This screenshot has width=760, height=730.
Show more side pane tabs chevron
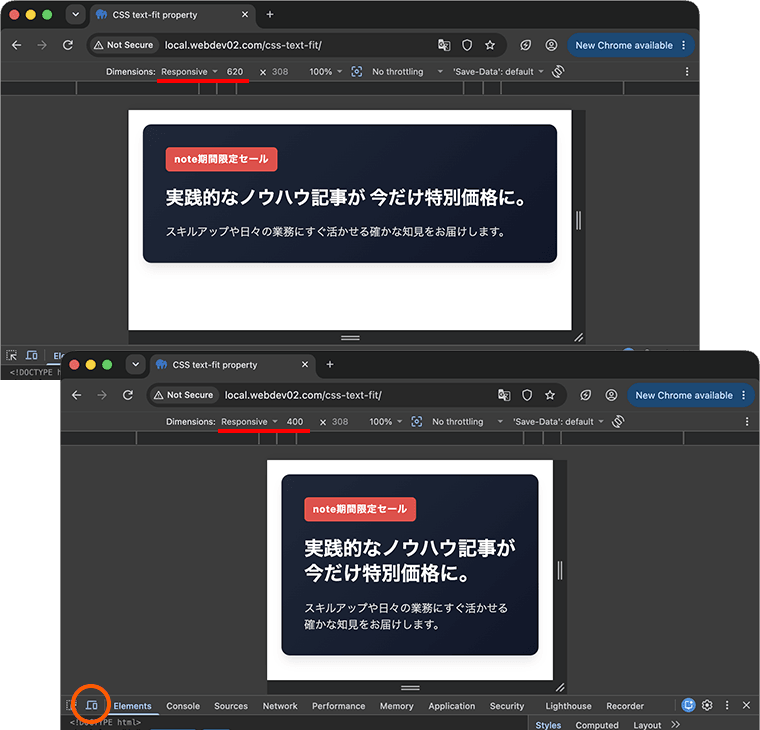click(x=676, y=724)
